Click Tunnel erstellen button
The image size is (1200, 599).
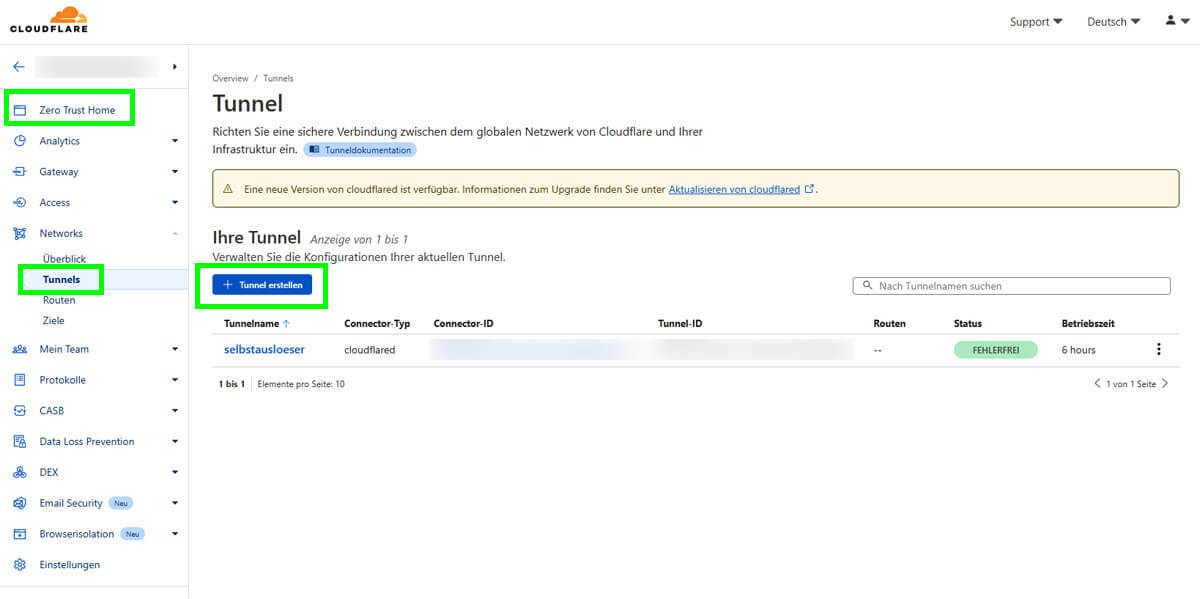262,285
